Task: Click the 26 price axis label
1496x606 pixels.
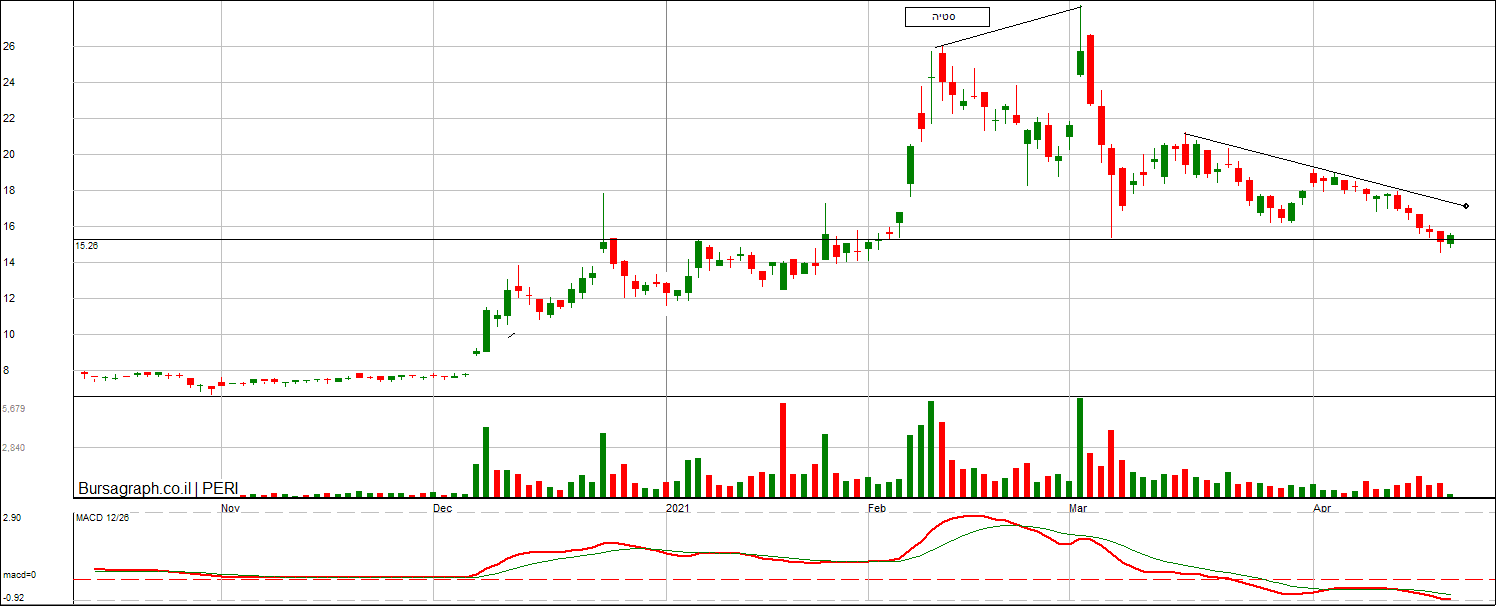Action: tap(8, 46)
